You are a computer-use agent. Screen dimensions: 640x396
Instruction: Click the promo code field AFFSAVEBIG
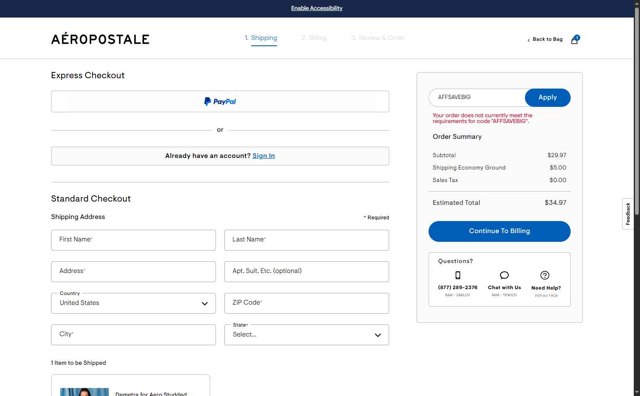click(x=477, y=98)
